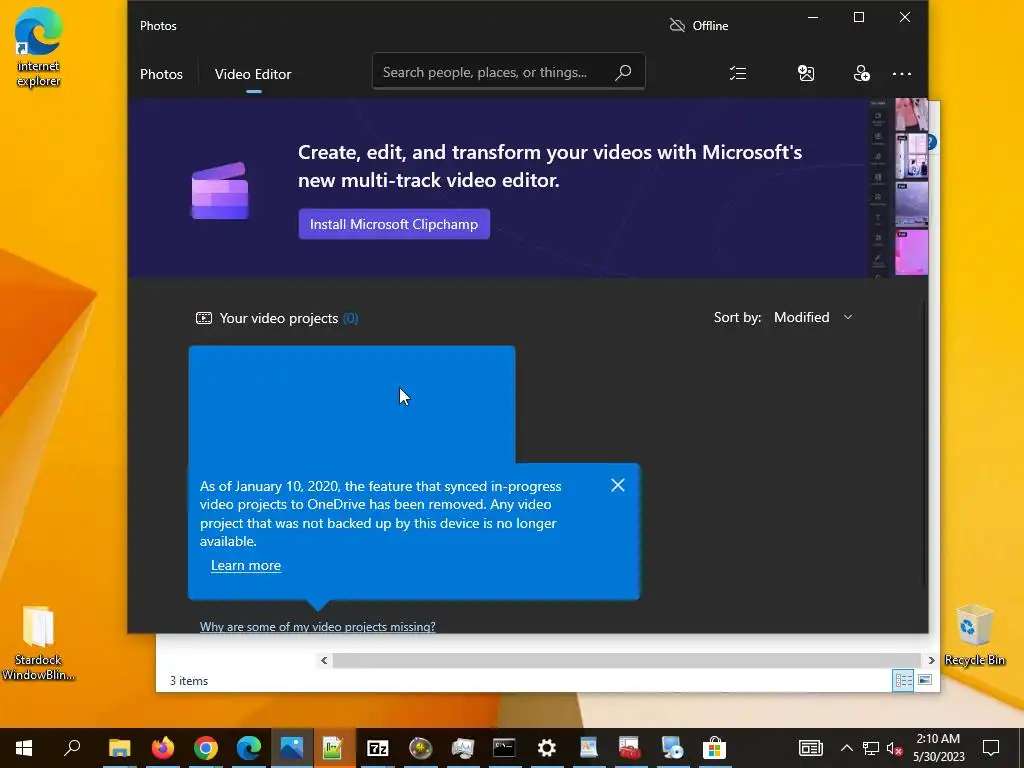The height and width of the screenshot is (768, 1024).
Task: Click the selection checklist icon in Photos toolbar
Action: pos(738,73)
